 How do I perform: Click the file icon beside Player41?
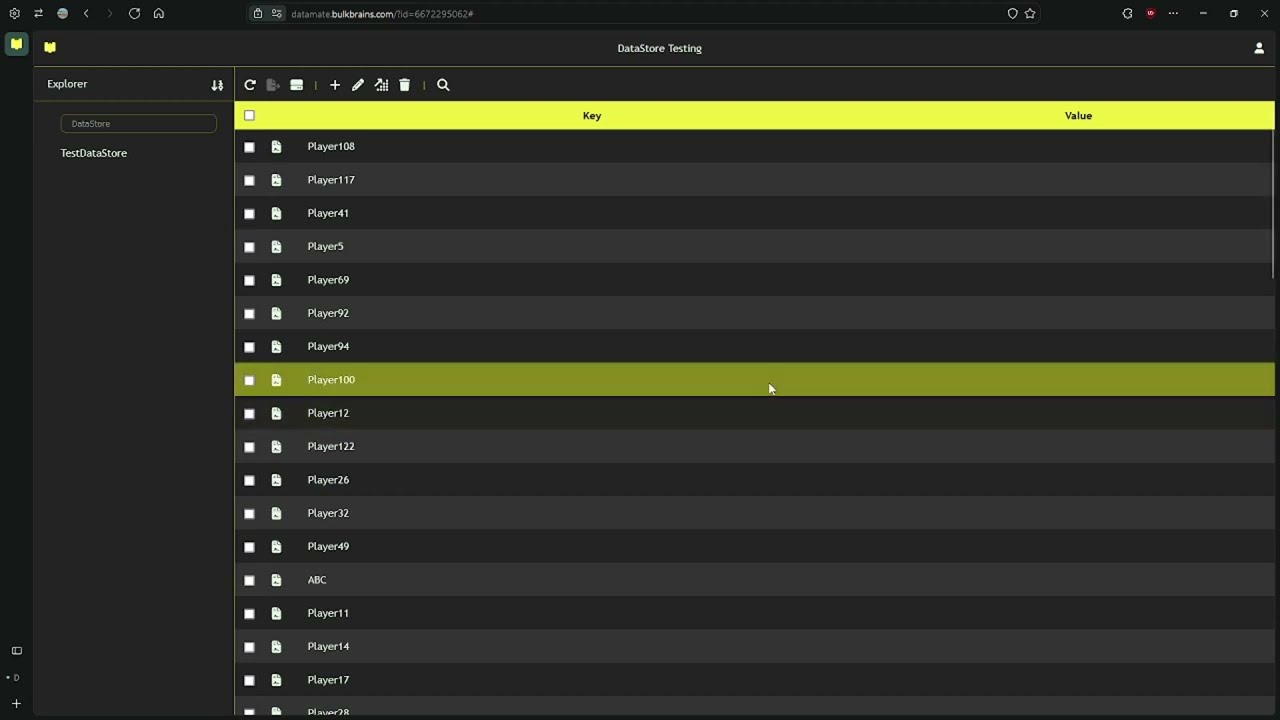[276, 214]
